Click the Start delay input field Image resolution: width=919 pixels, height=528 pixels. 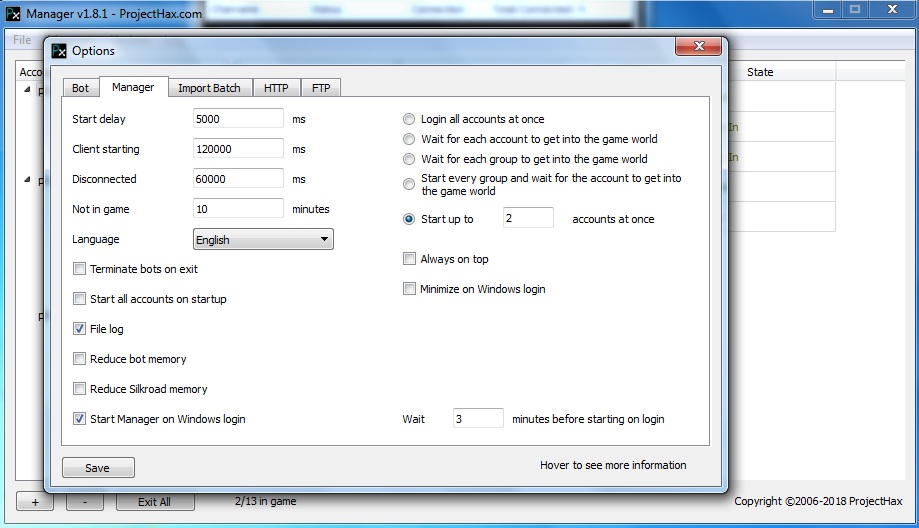pyautogui.click(x=238, y=119)
